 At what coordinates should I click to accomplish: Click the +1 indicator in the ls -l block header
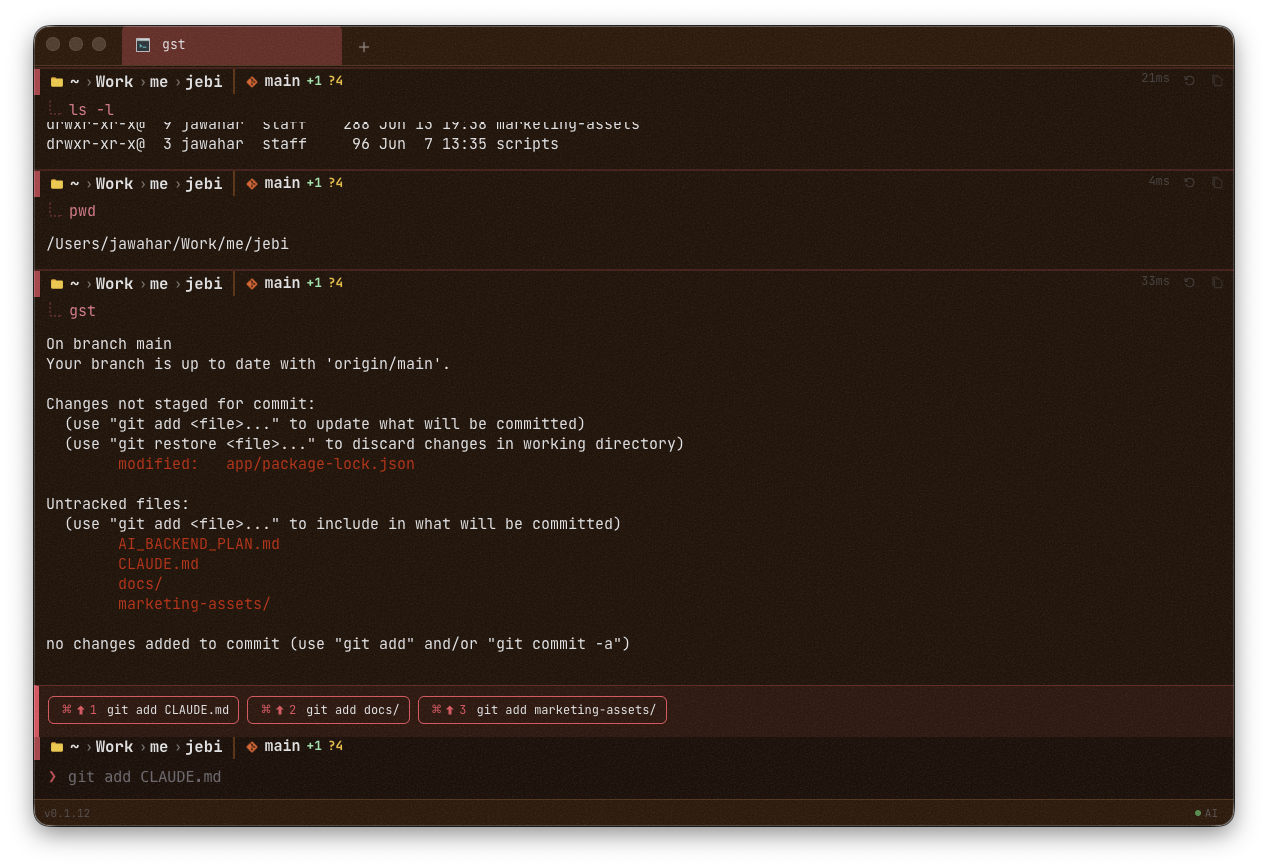coord(314,81)
